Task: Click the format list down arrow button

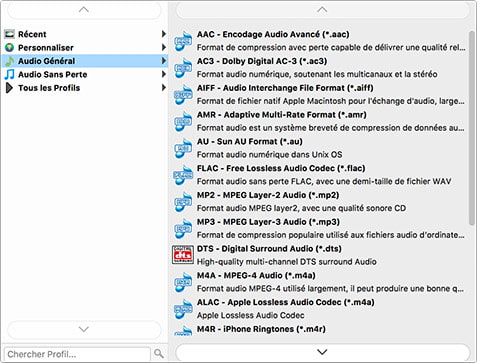Action: (322, 352)
